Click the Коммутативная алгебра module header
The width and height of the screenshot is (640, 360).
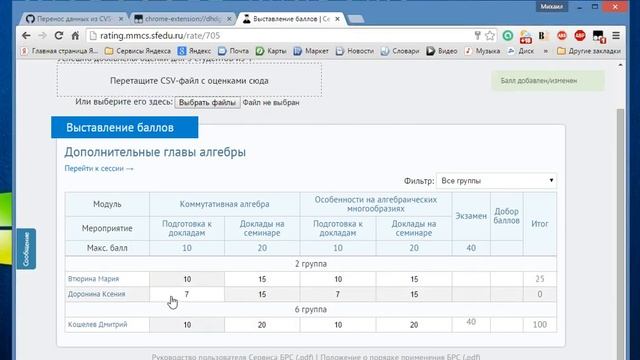pyautogui.click(x=224, y=204)
